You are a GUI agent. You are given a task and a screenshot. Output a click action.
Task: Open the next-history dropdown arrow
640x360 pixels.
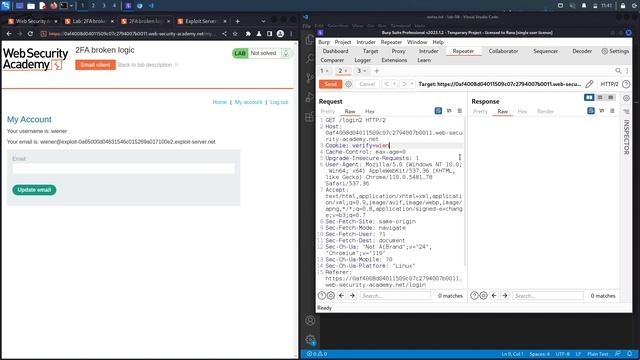coord(412,84)
